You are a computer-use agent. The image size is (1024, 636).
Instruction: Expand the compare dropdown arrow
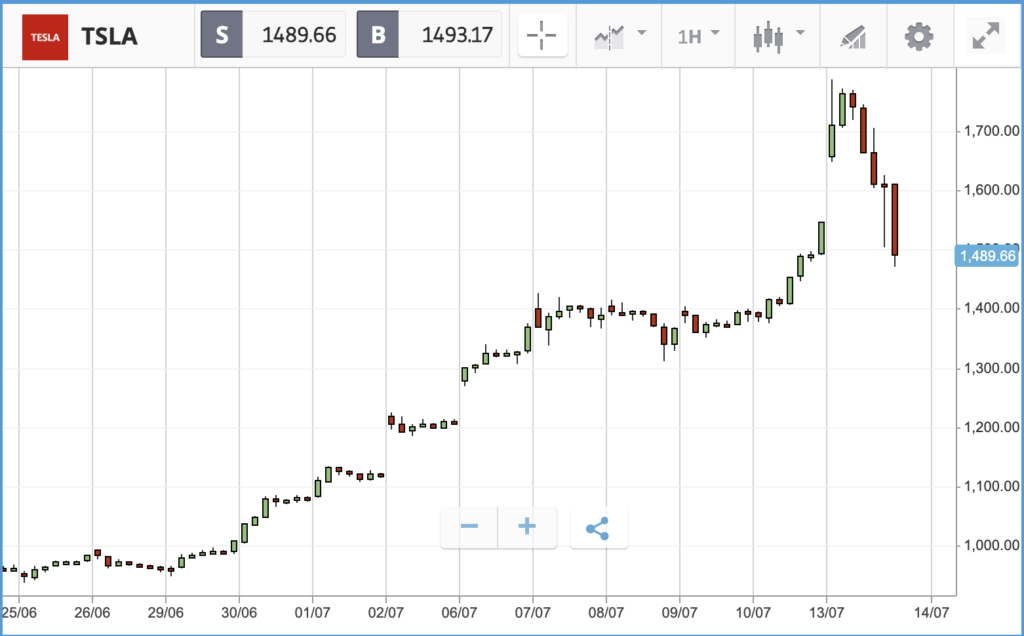(642, 33)
